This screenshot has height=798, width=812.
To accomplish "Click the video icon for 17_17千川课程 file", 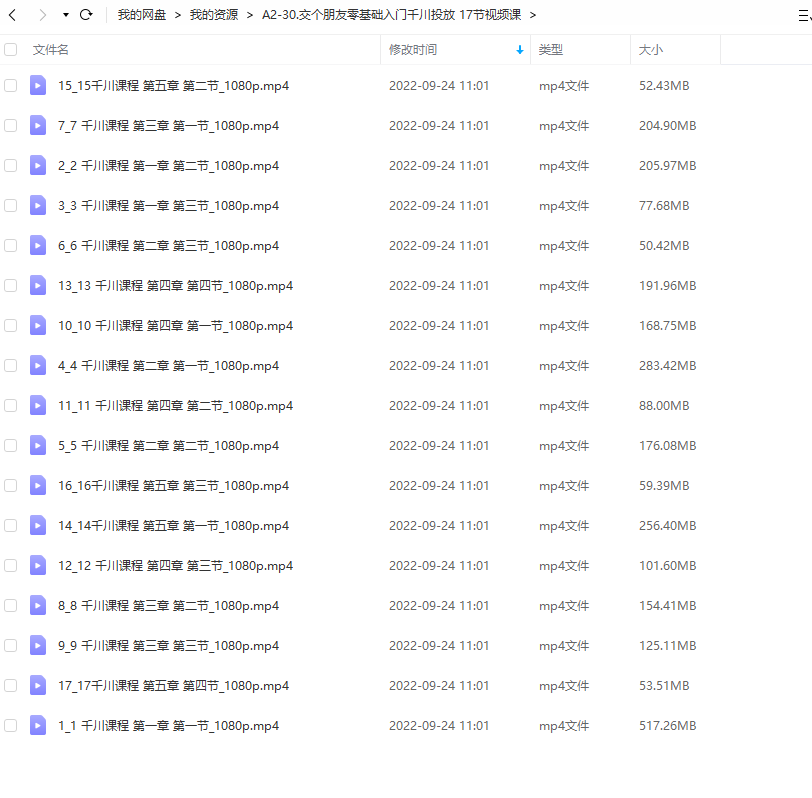I will tap(38, 686).
